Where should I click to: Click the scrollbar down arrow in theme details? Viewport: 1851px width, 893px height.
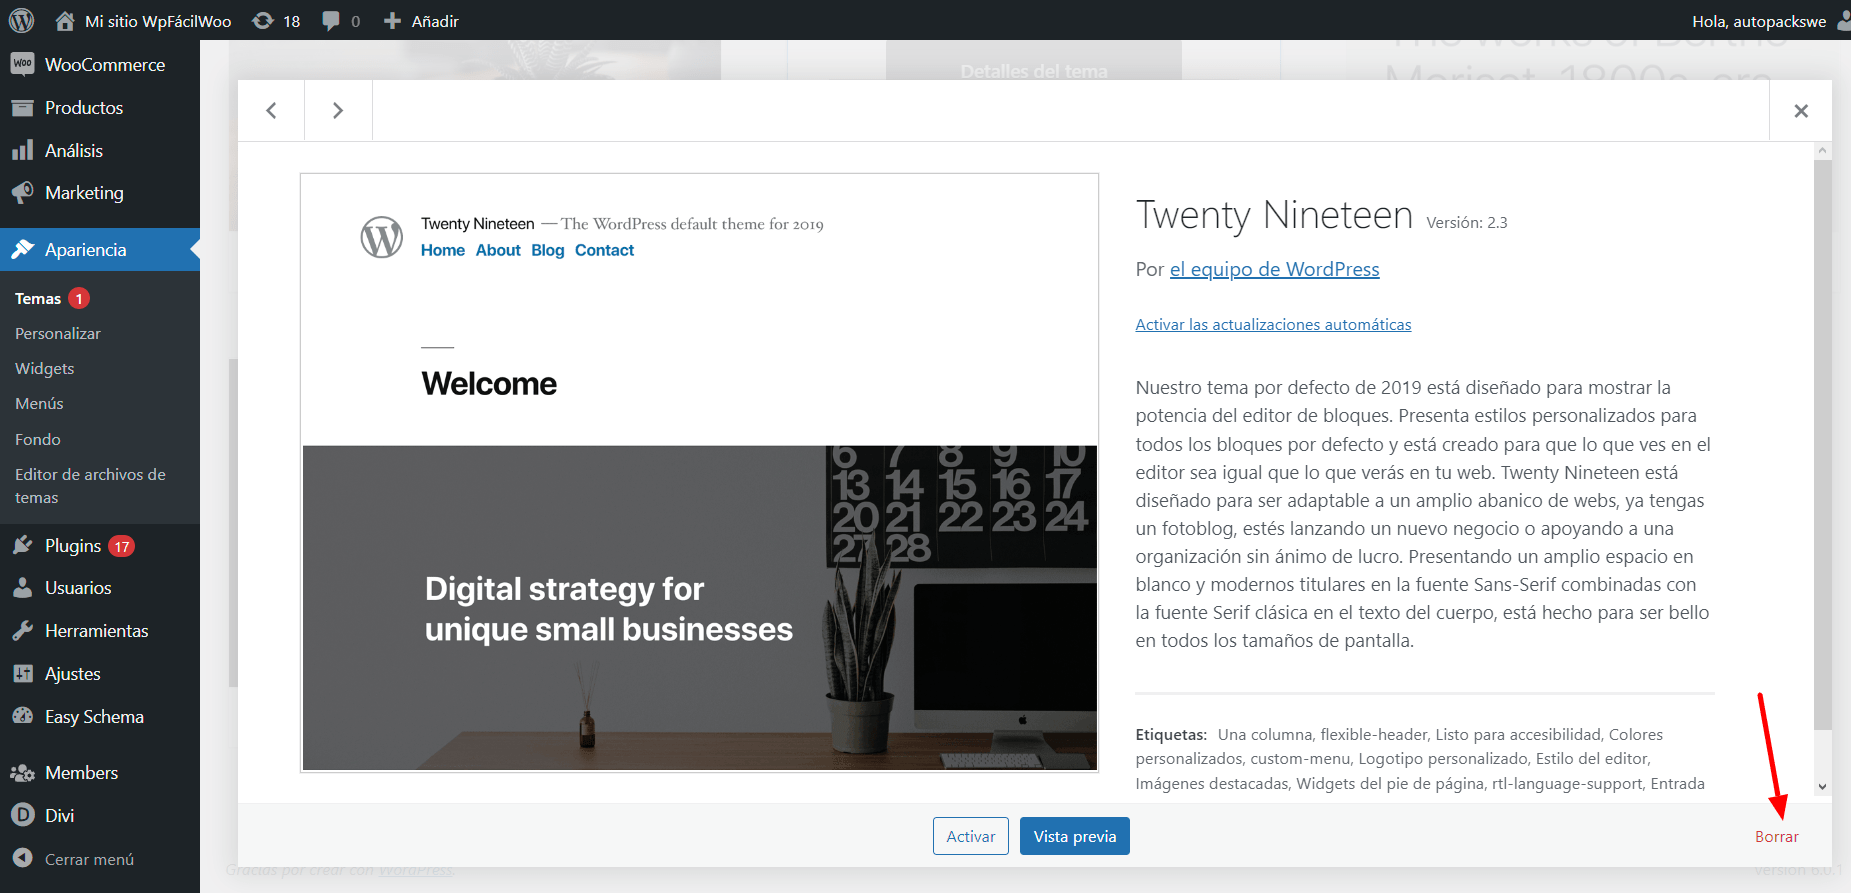pyautogui.click(x=1823, y=786)
